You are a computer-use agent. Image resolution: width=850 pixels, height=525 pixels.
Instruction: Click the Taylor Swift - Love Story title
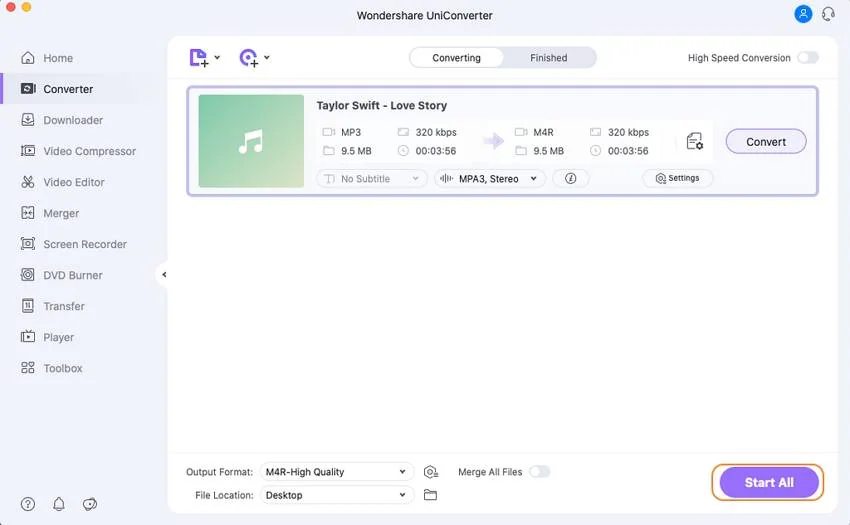[382, 105]
